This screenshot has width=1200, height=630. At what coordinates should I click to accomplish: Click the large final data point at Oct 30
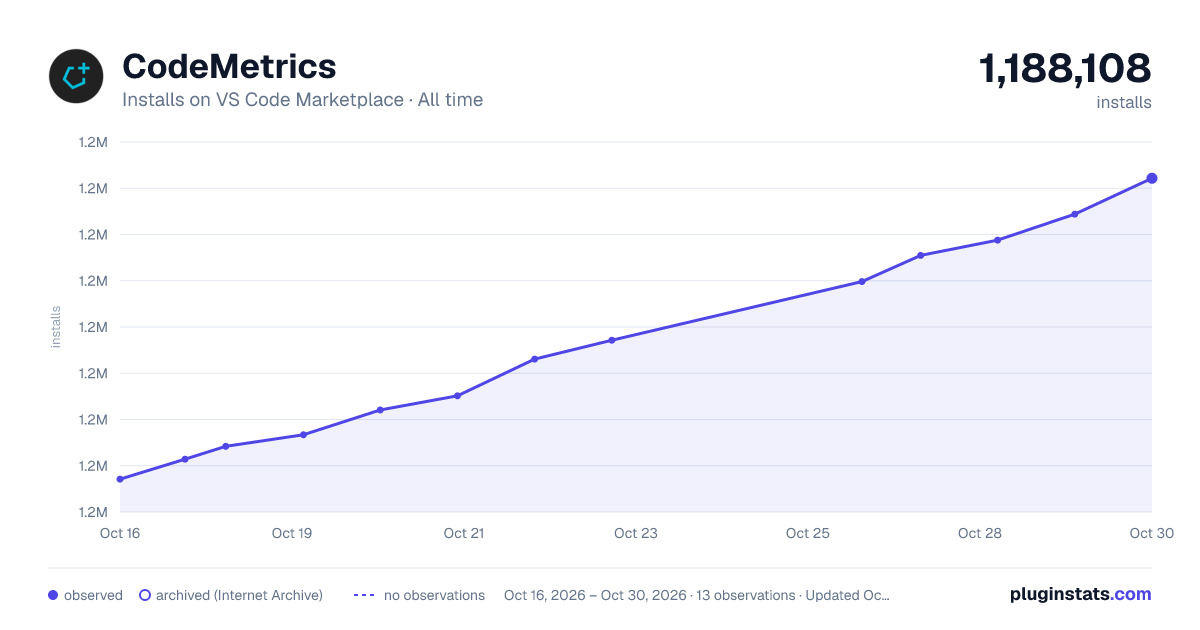coord(1152,178)
